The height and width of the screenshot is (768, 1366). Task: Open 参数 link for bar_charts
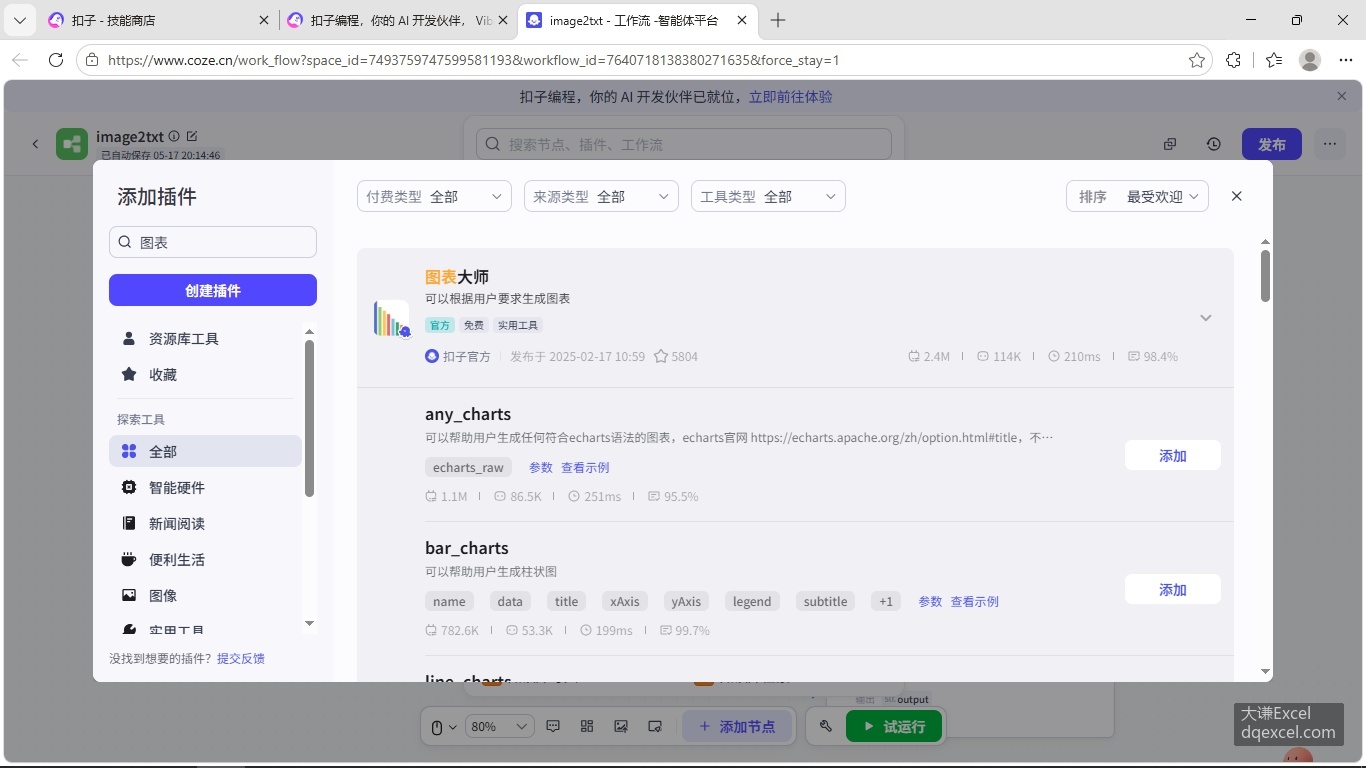point(930,601)
